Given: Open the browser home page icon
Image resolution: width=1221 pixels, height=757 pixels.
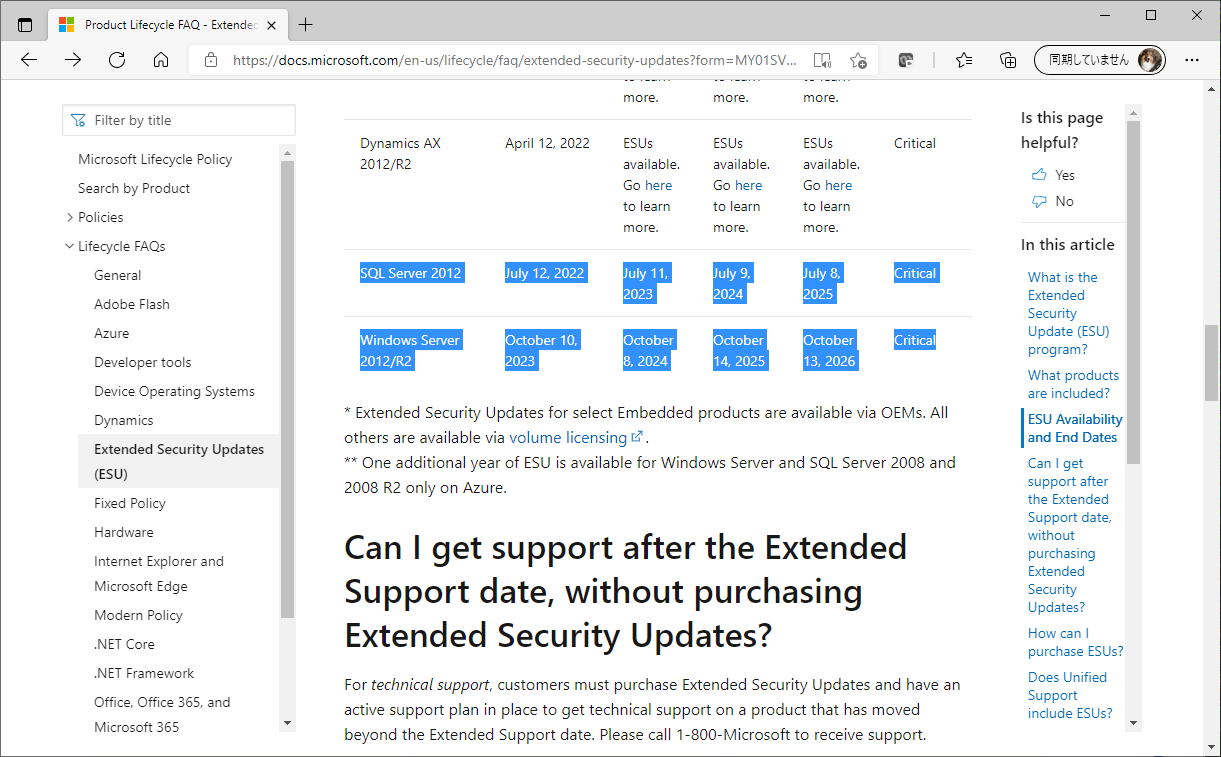Looking at the screenshot, I should coord(160,59).
